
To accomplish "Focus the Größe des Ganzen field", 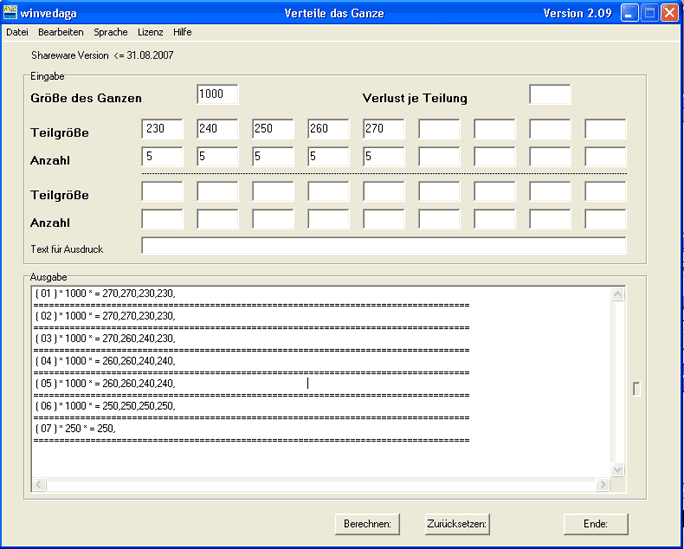I will coord(217,94).
